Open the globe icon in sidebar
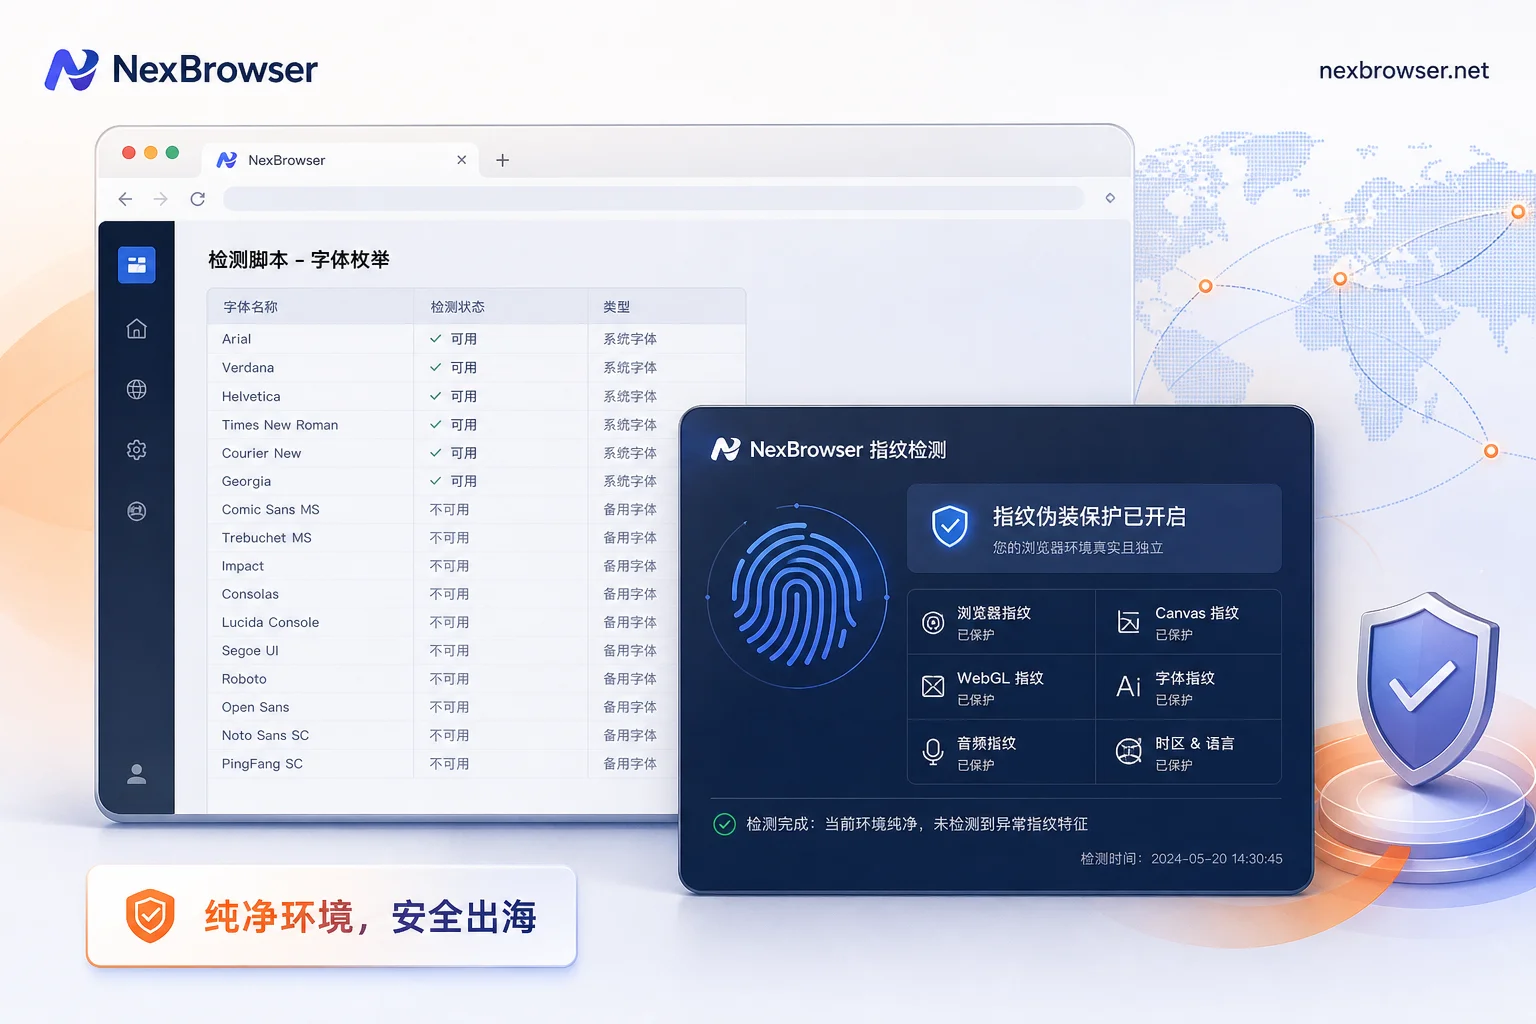Image resolution: width=1536 pixels, height=1024 pixels. [137, 390]
